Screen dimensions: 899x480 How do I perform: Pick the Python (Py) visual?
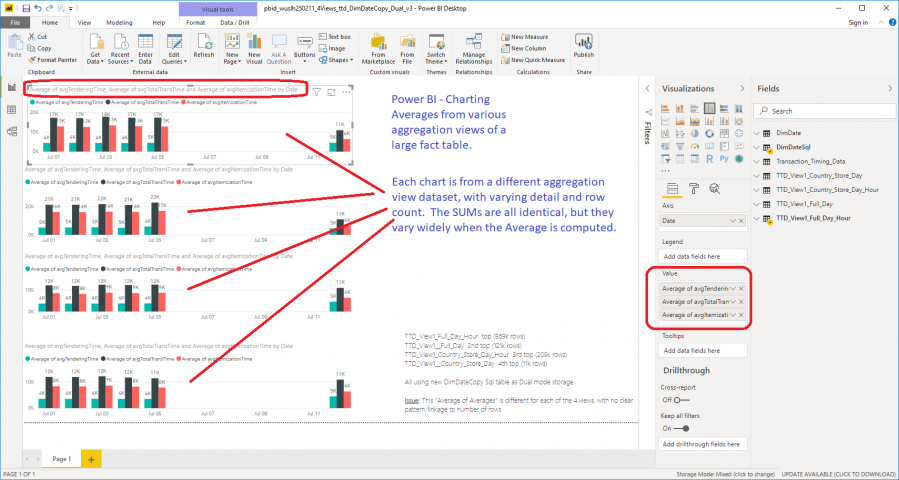[x=724, y=158]
